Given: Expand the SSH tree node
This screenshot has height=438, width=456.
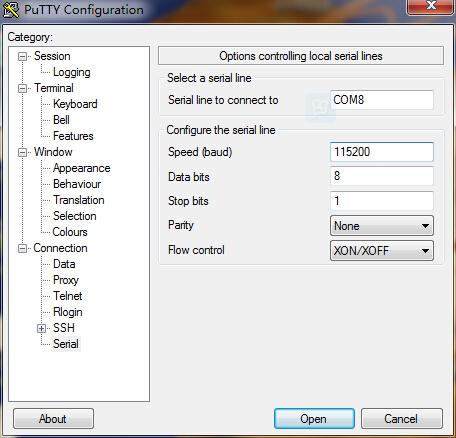Looking at the screenshot, I should coord(41,328).
